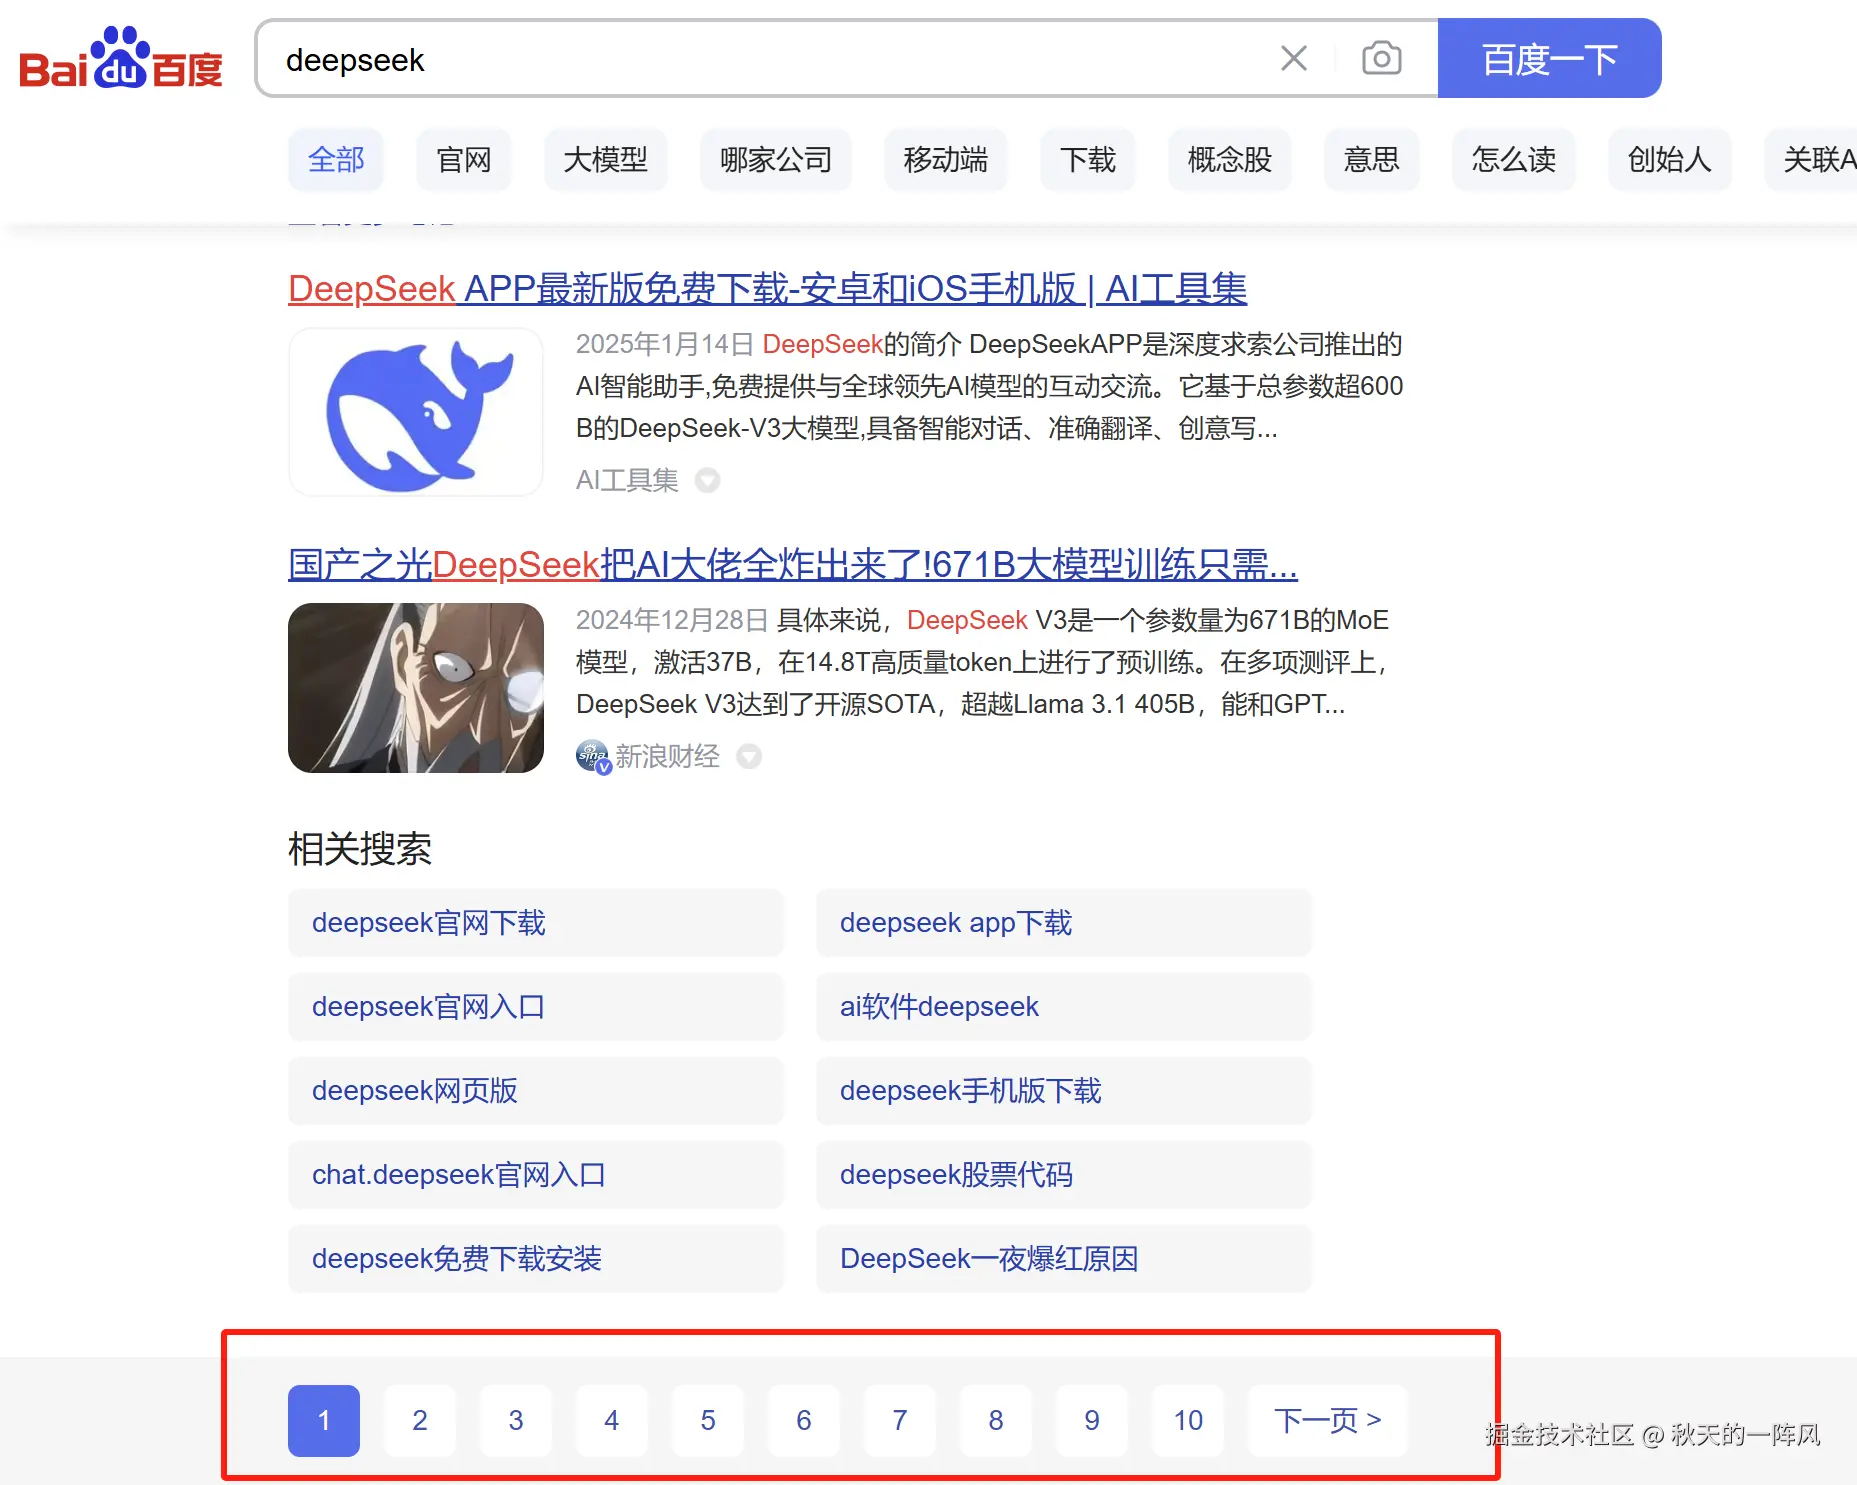Open the DeepSeek APP最新版免费下载 result title
Image resolution: width=1857 pixels, height=1485 pixels.
pyautogui.click(x=767, y=288)
